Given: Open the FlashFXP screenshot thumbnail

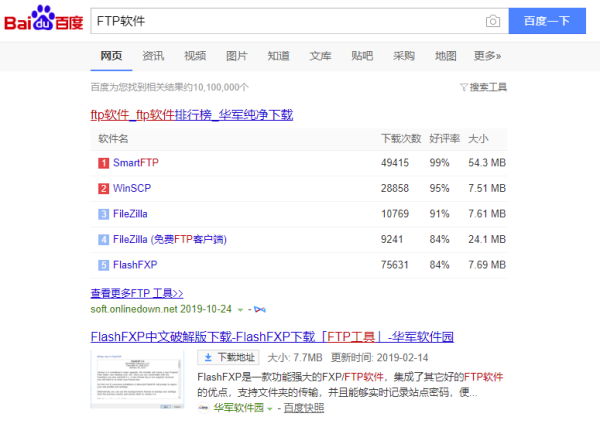Looking at the screenshot, I should [x=137, y=380].
